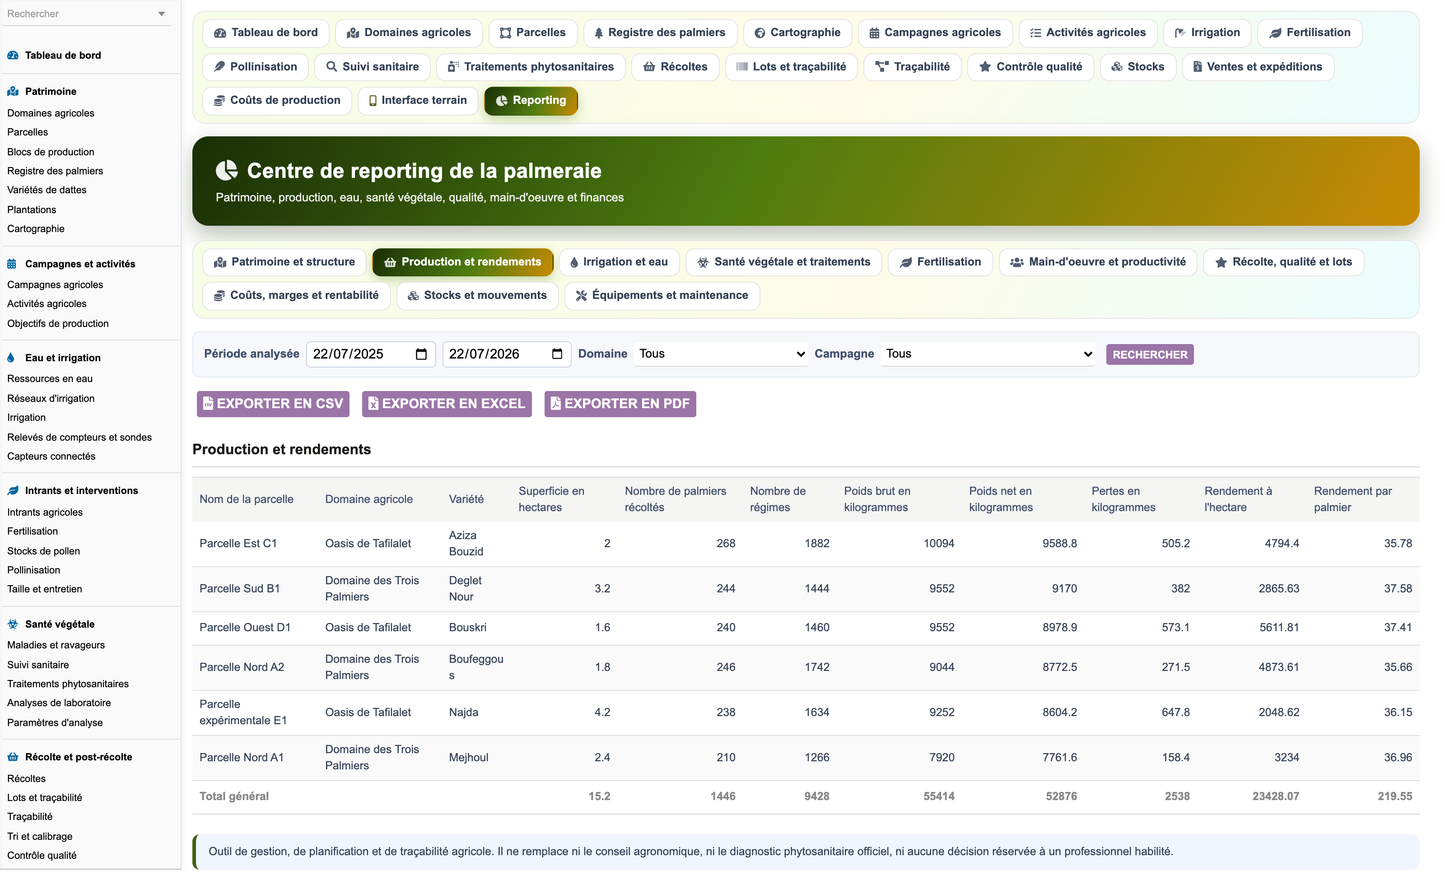Screen dimensions: 1445x894
Task: Click the Parcelles icon in top navigation
Action: point(506,33)
